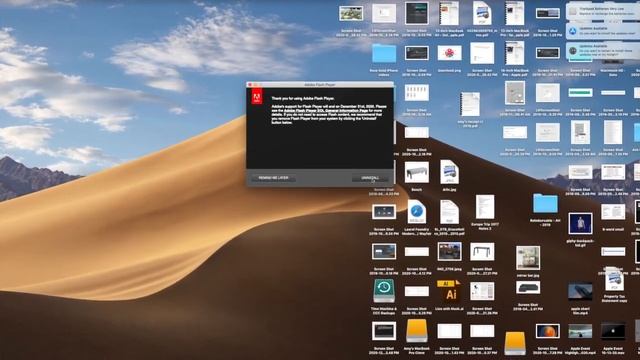Viewport: 640px width, 360px height.
Task: Select the B-word small document
Action: point(613,212)
